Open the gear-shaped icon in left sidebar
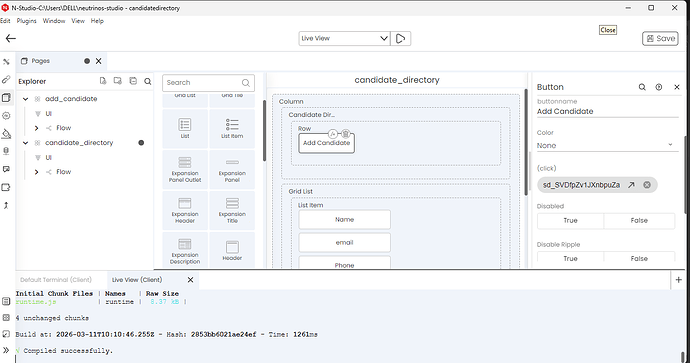 [x=6, y=116]
